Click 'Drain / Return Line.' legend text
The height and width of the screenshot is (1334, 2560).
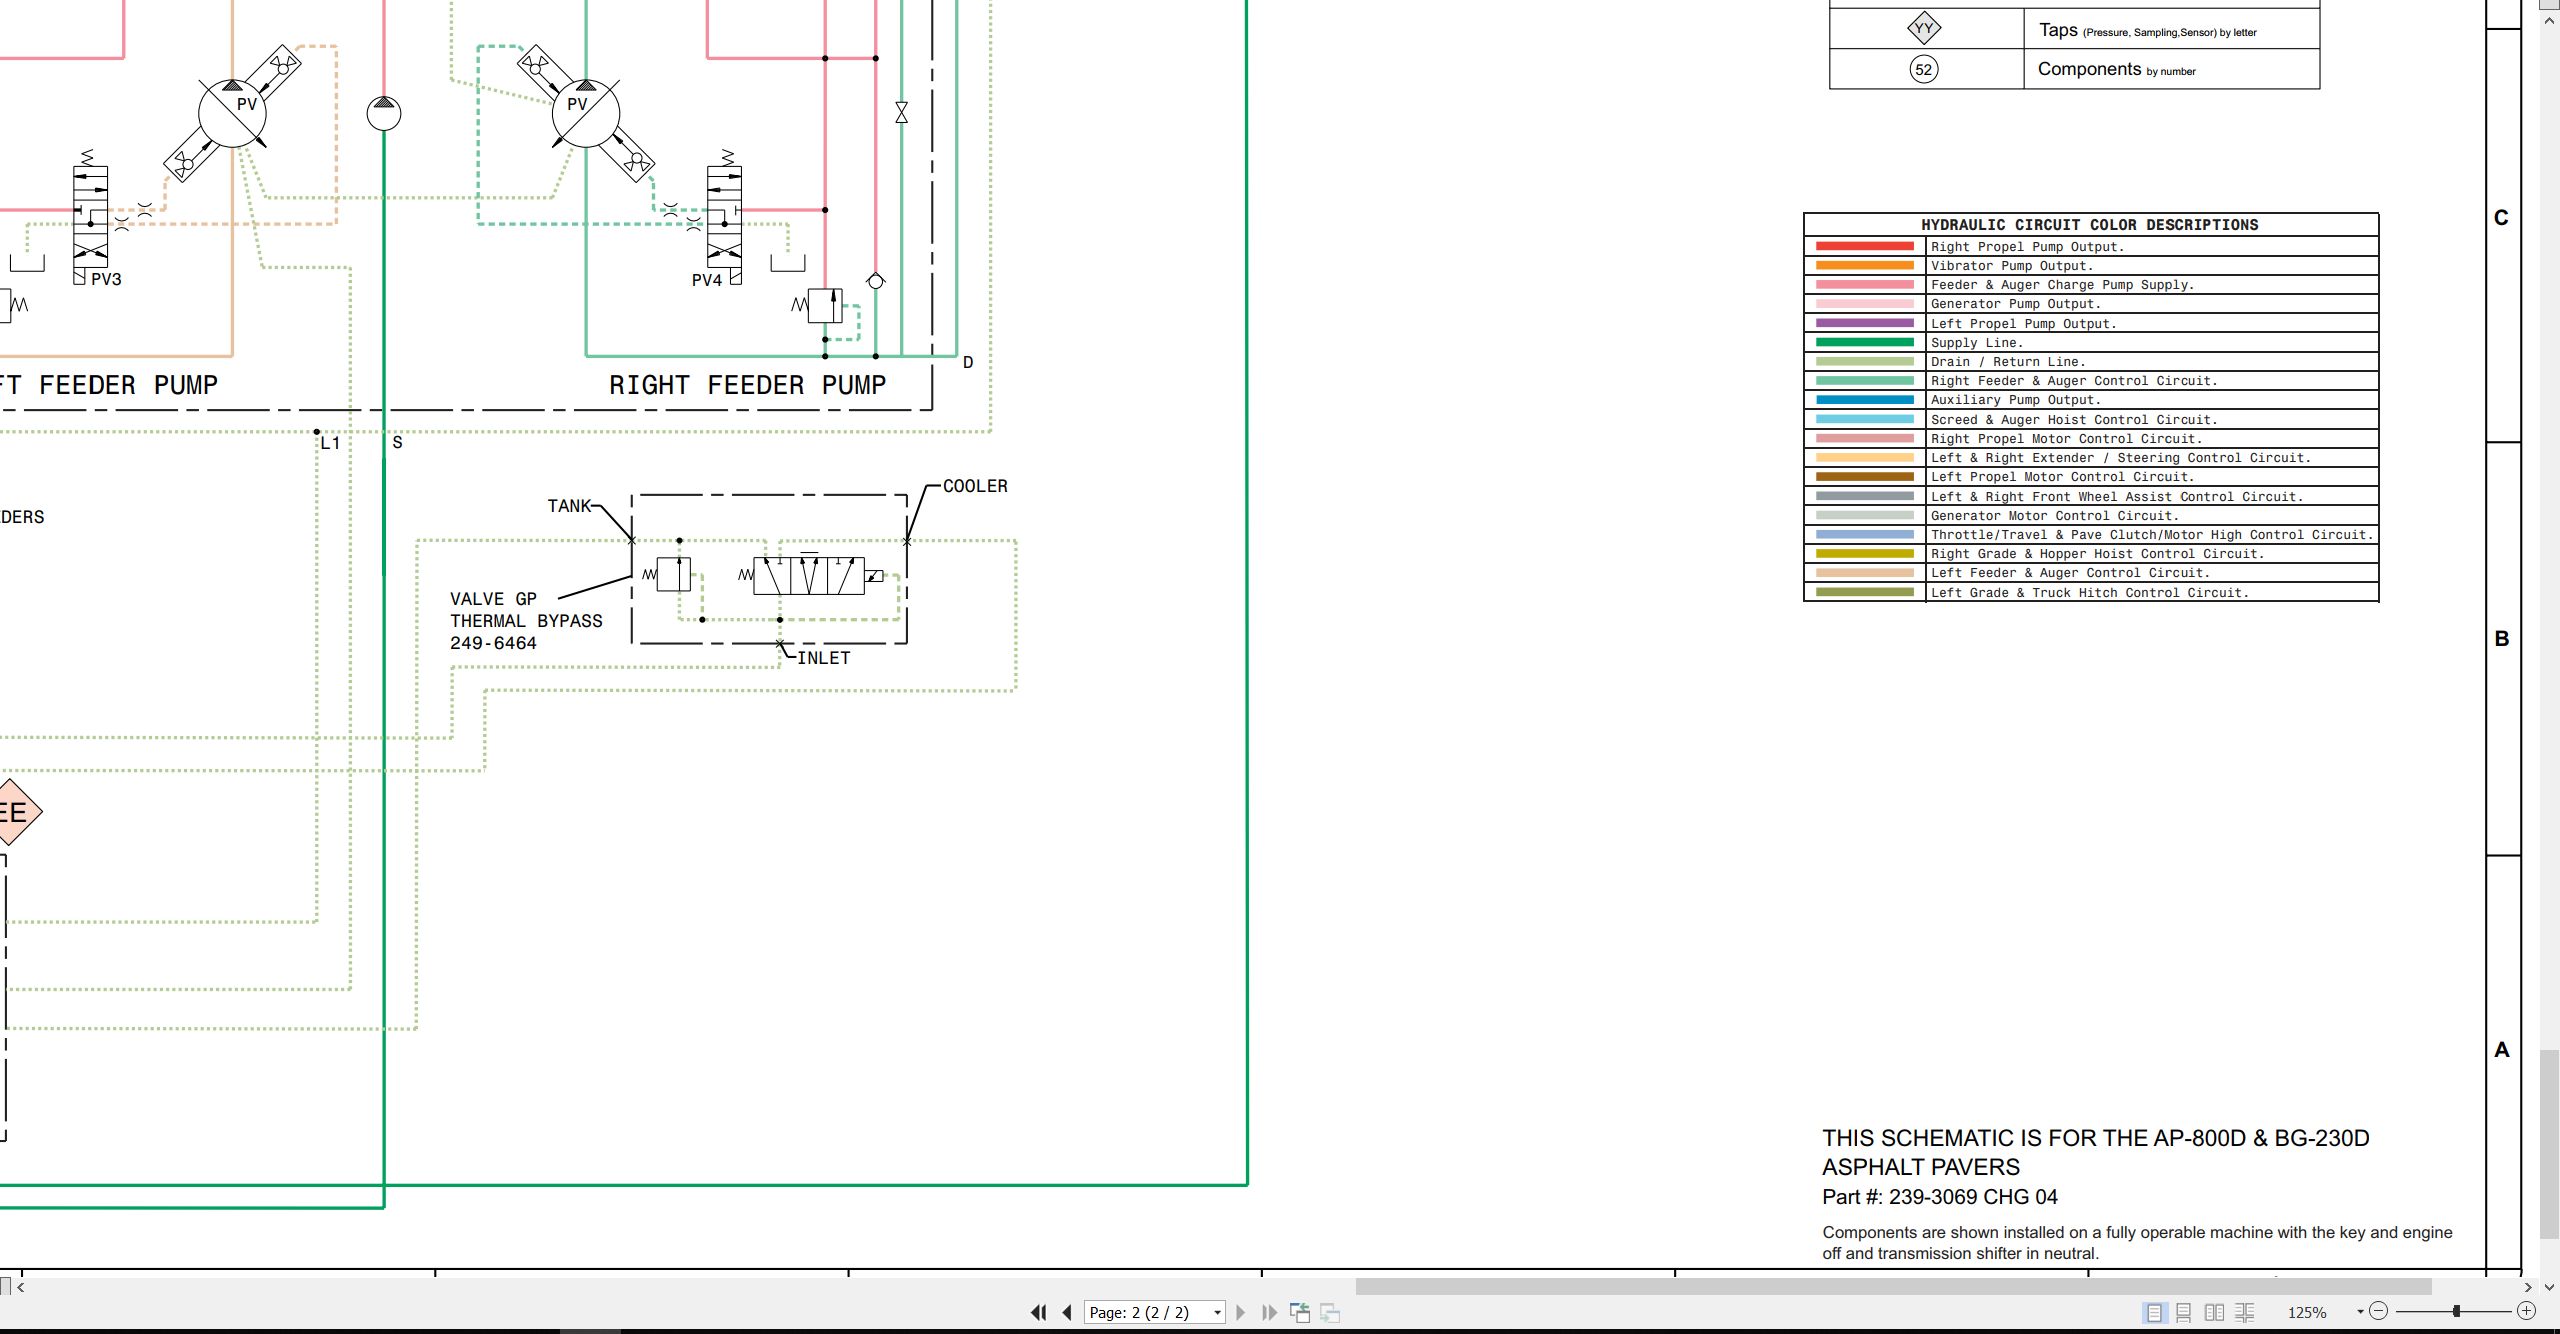point(2007,362)
